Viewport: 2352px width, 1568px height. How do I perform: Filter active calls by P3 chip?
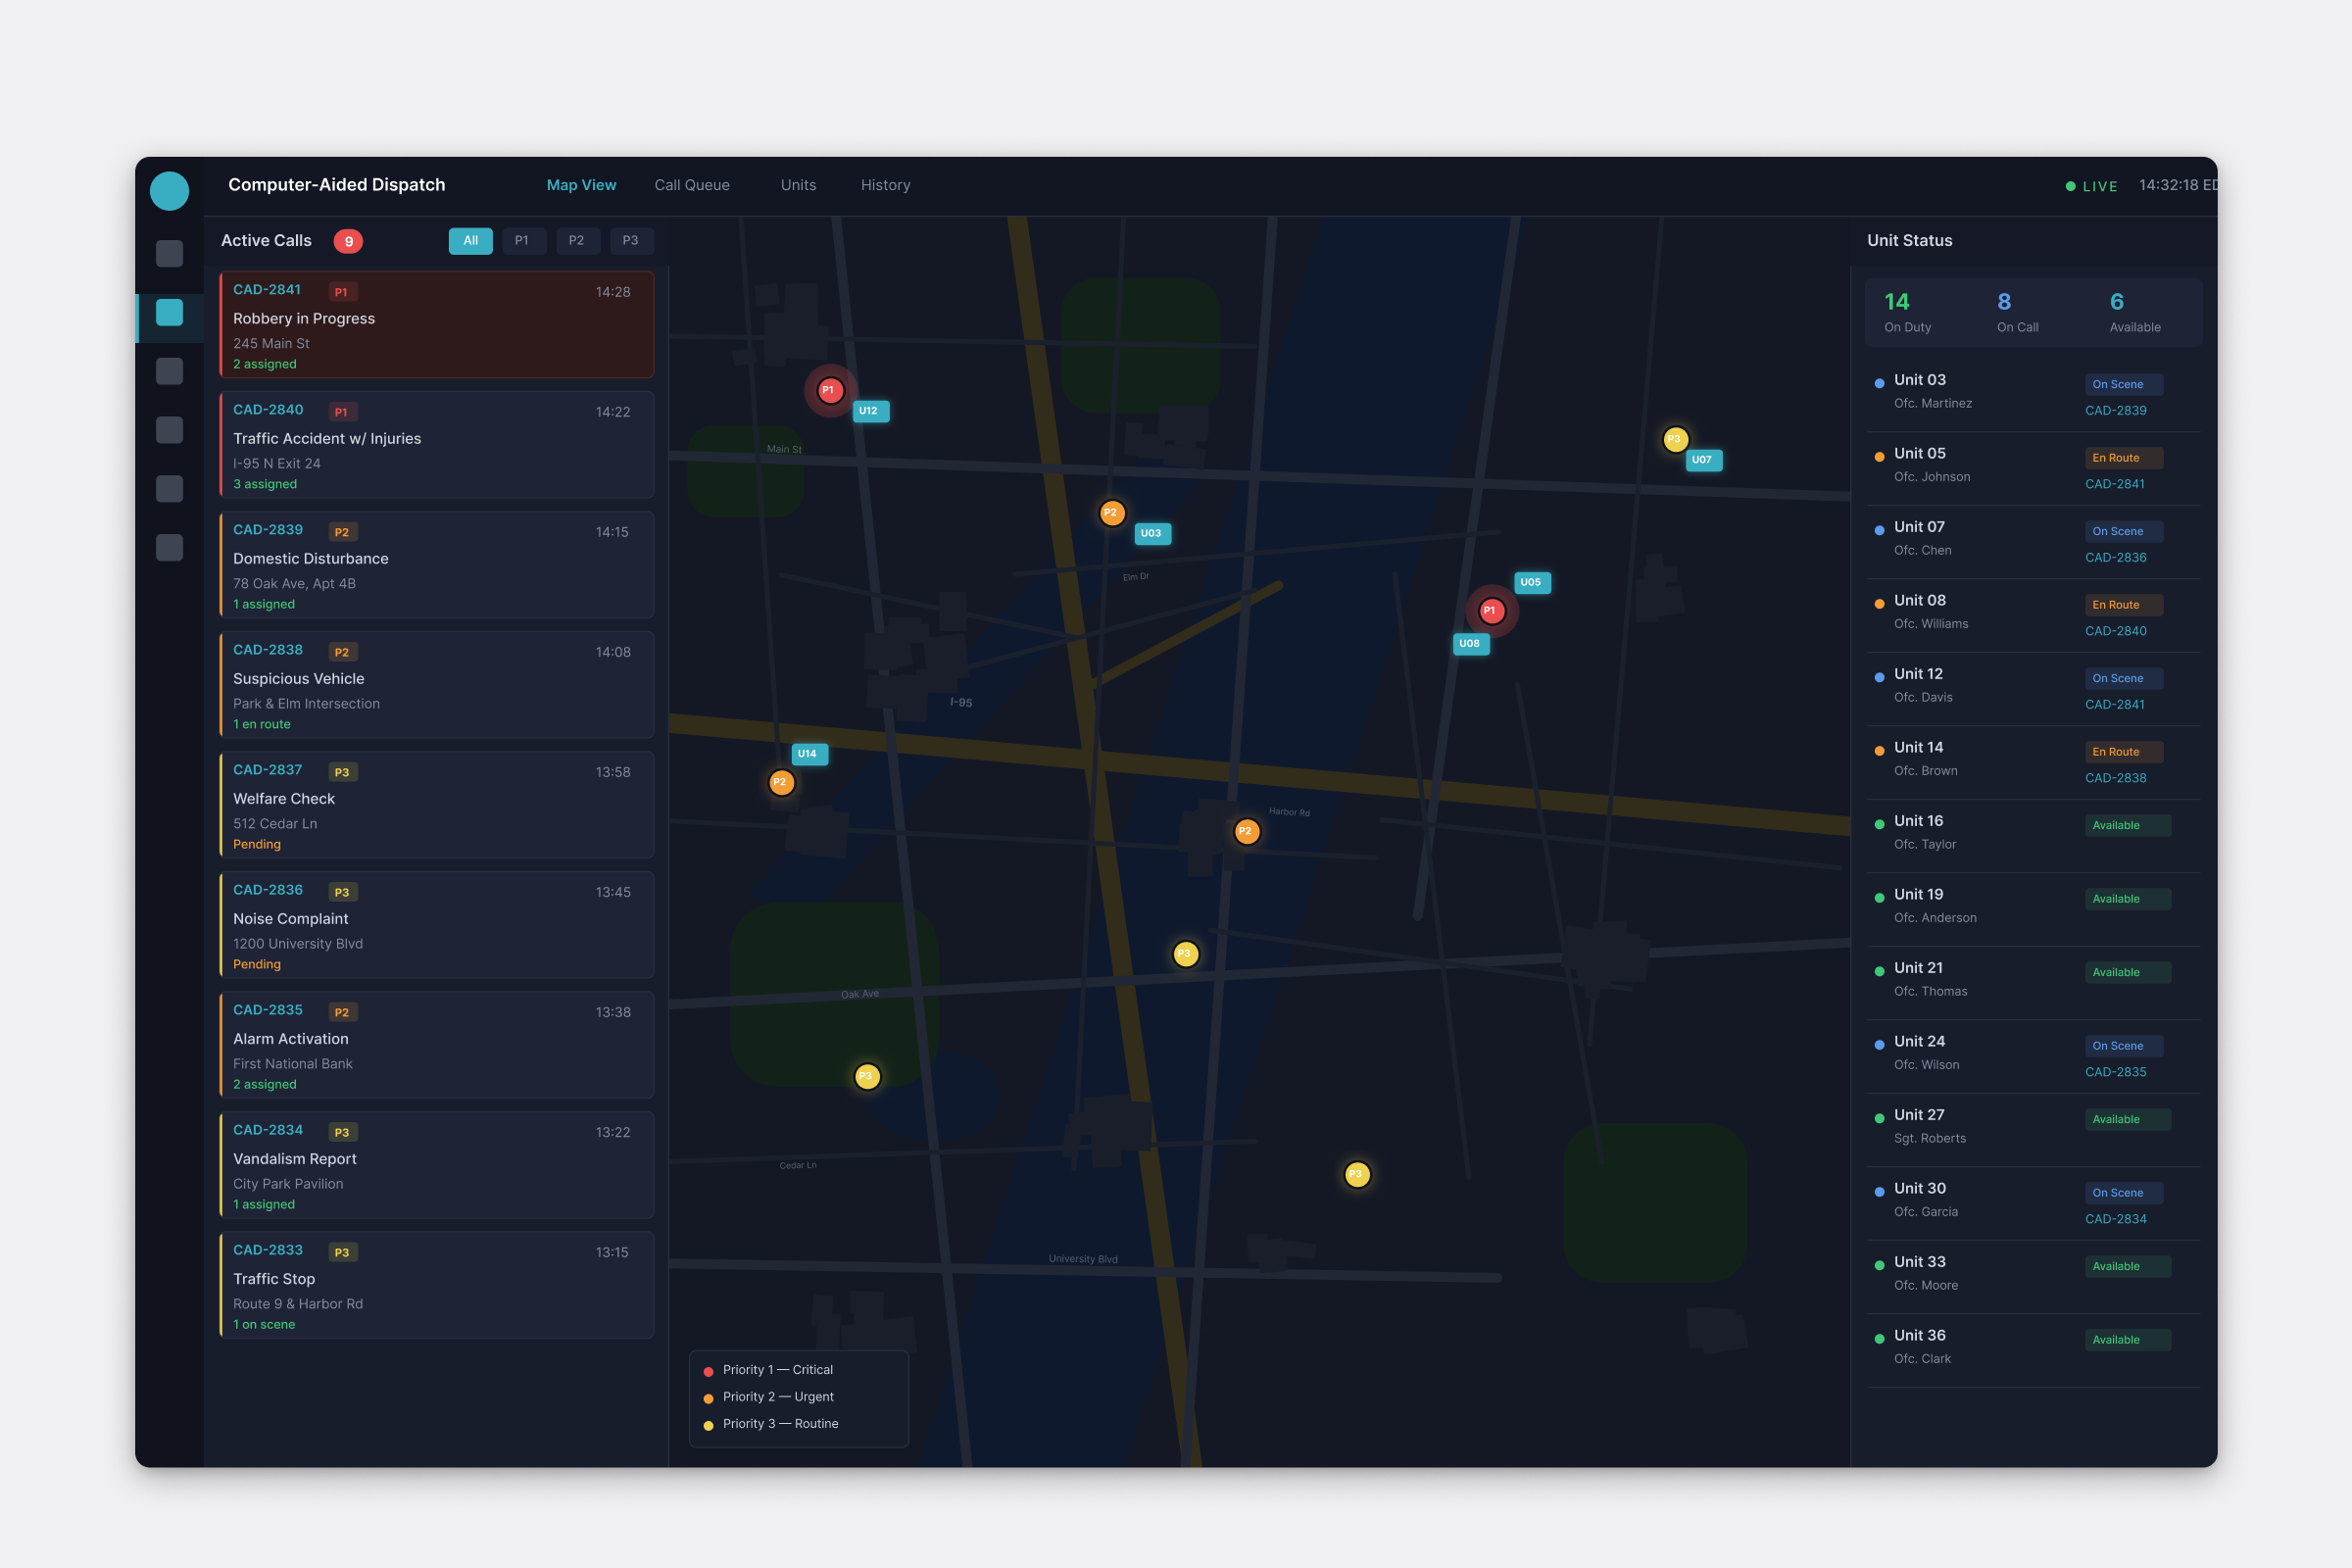[631, 241]
